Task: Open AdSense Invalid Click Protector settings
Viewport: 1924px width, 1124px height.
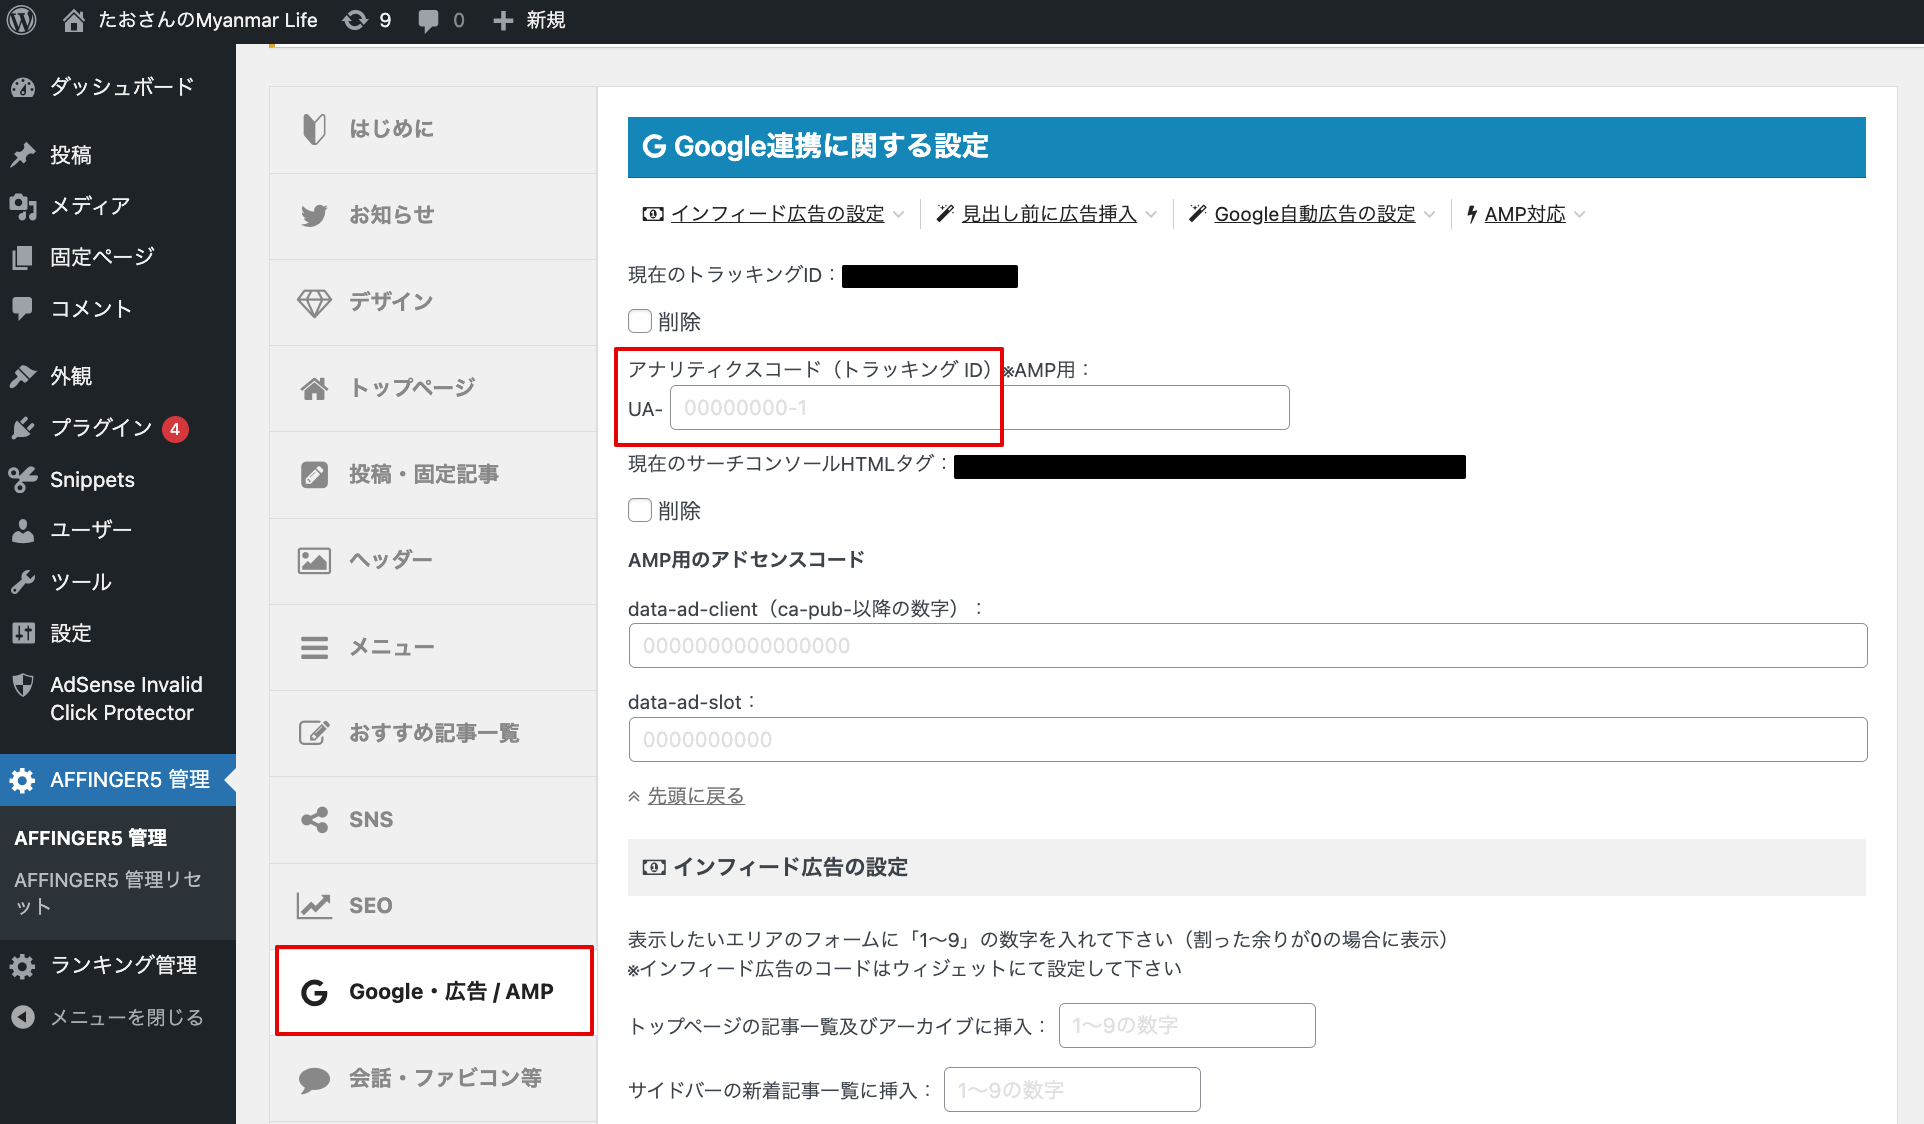Action: (118, 698)
